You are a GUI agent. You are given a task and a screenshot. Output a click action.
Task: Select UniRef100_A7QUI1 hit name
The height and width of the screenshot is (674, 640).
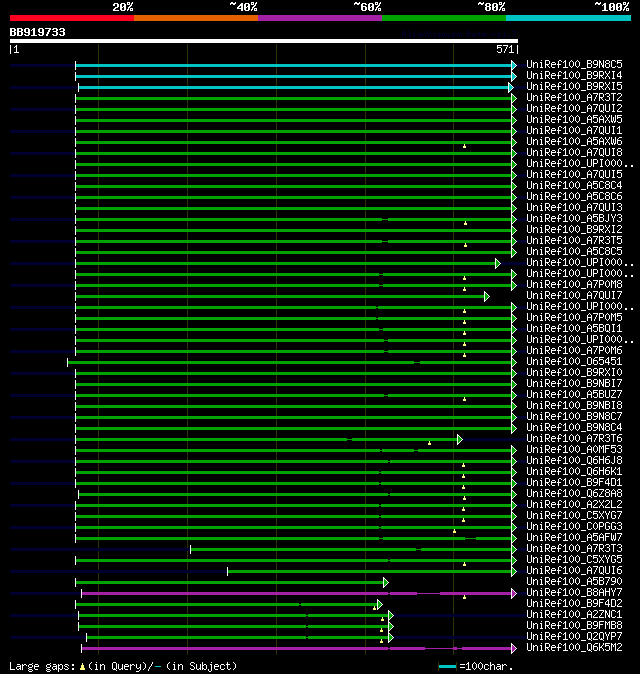coord(574,131)
